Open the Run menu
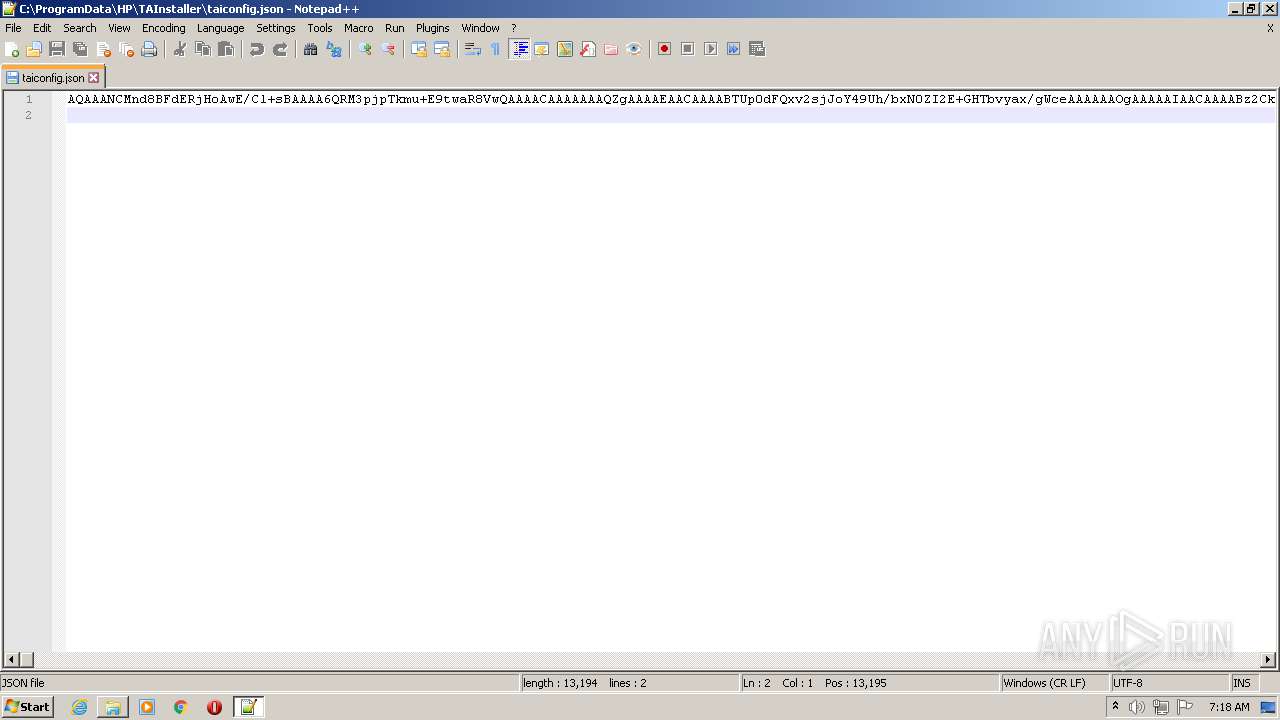 tap(395, 28)
